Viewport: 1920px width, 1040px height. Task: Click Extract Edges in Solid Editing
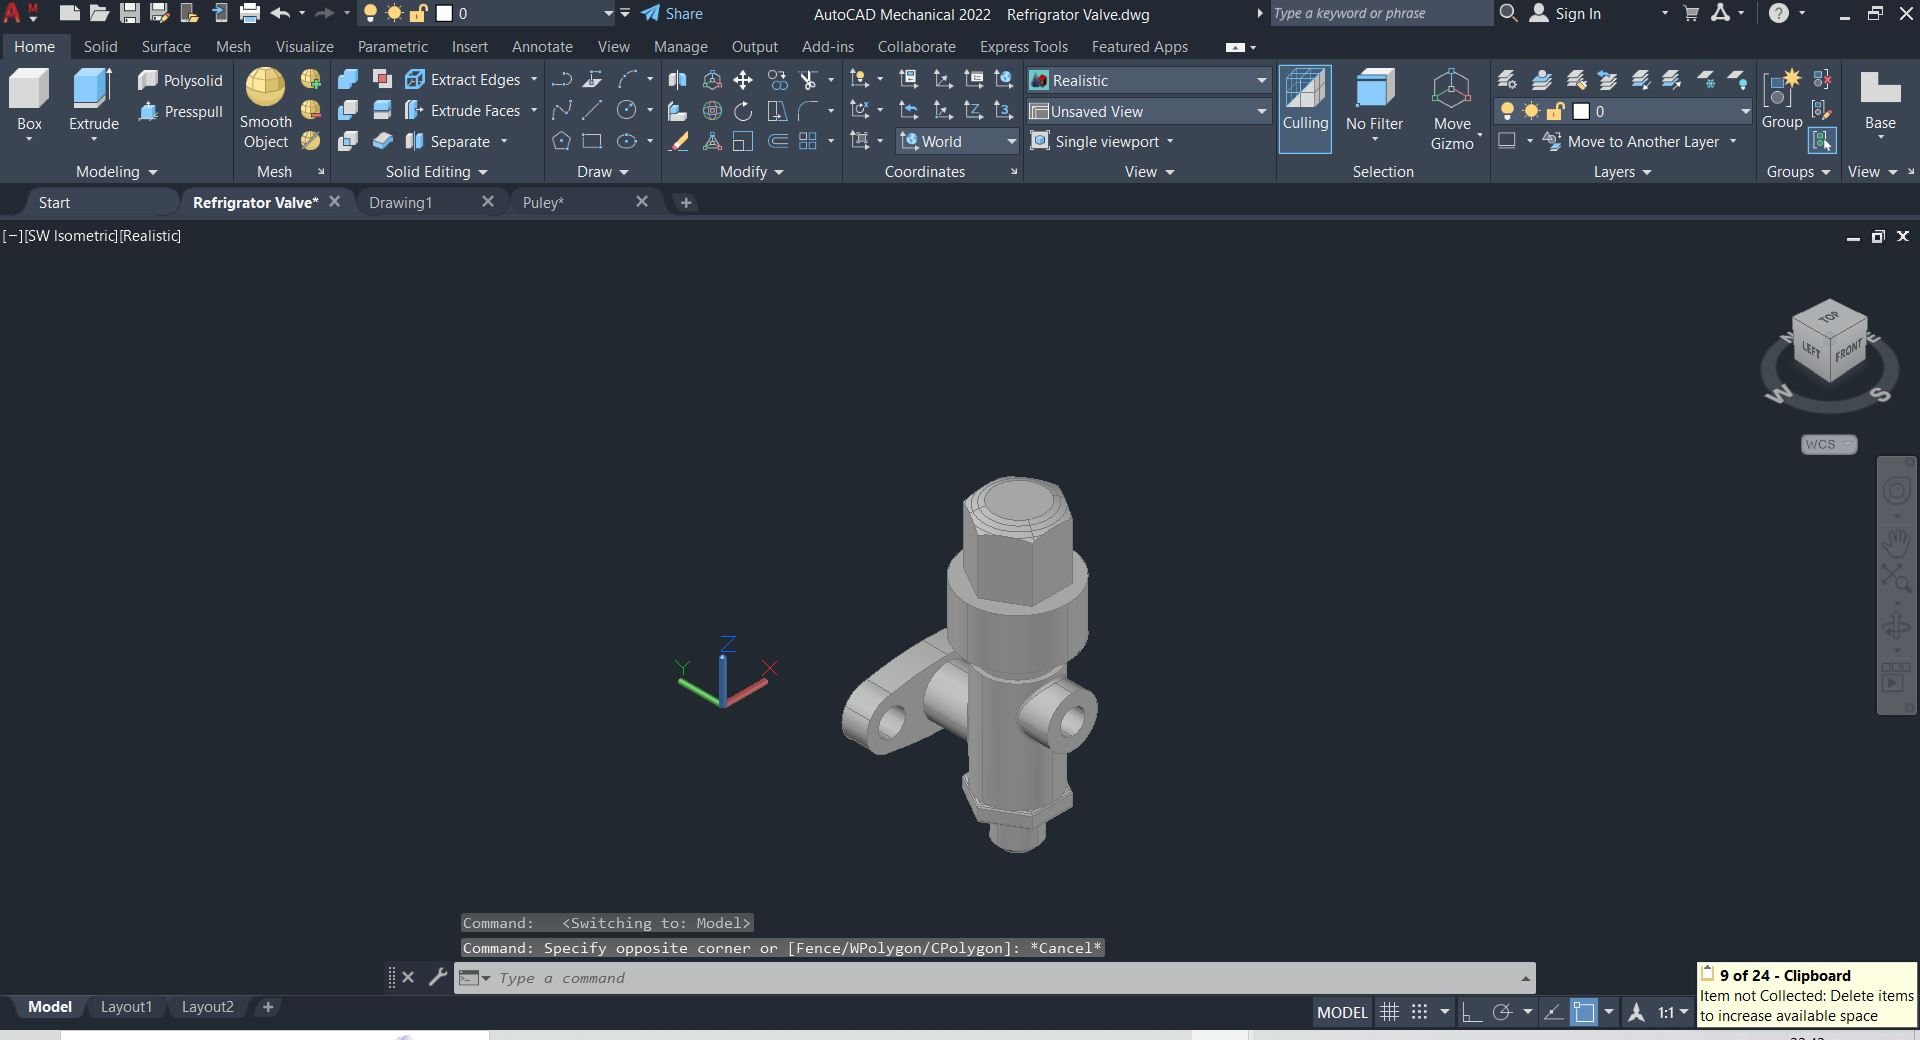463,80
